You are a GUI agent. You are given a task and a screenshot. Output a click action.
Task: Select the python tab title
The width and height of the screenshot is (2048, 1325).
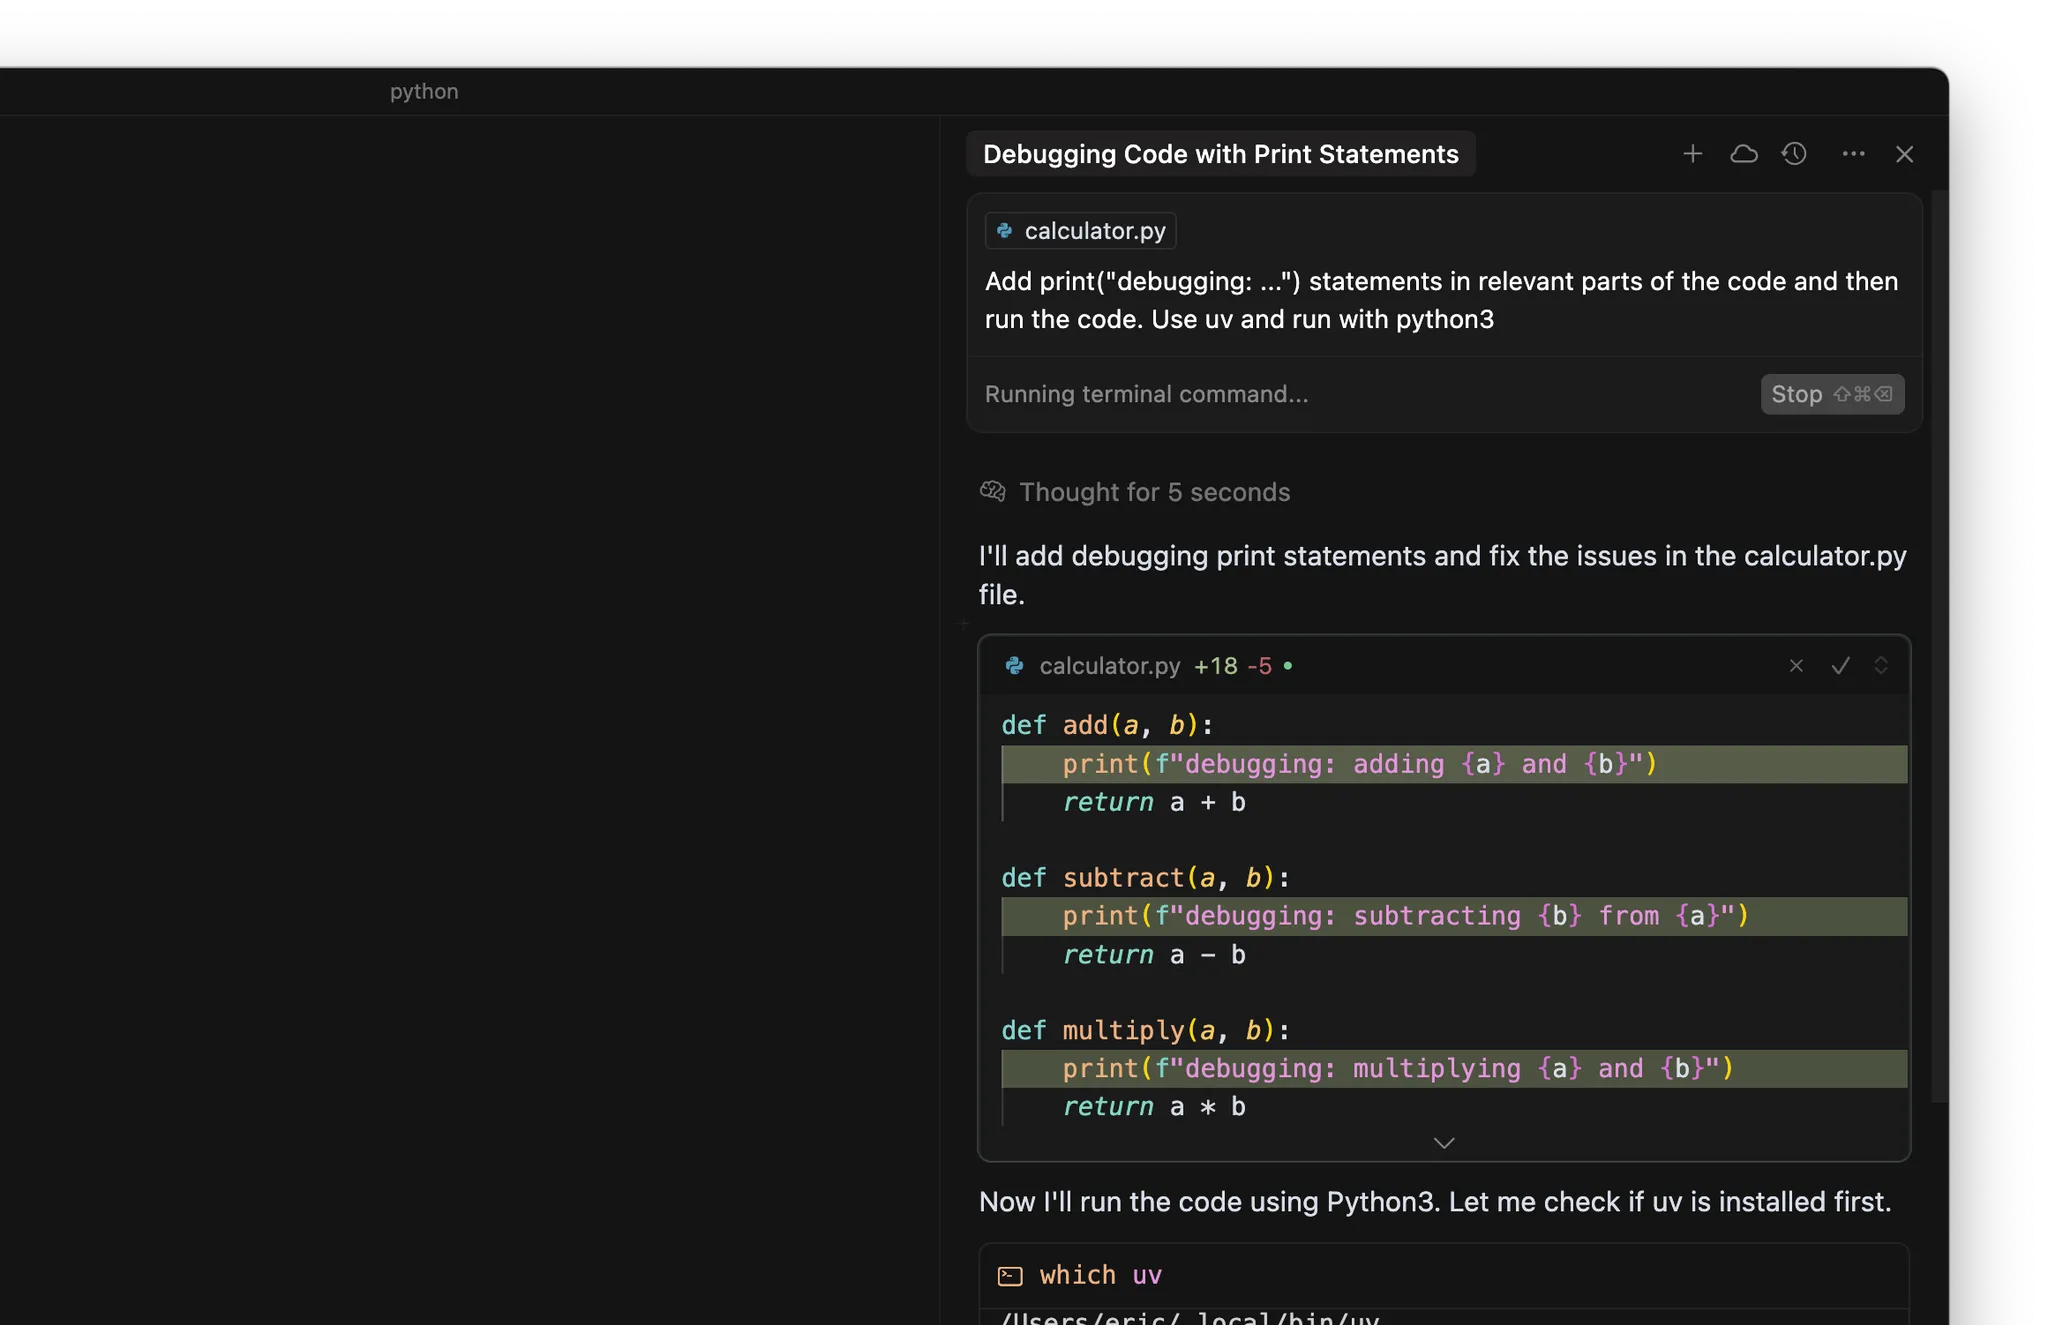point(424,91)
